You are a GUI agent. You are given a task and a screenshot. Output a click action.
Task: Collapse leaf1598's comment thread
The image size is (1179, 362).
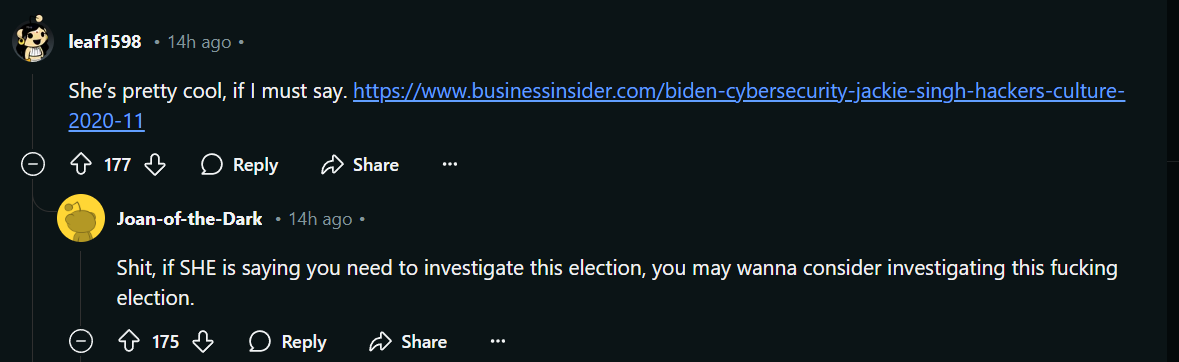tap(32, 165)
